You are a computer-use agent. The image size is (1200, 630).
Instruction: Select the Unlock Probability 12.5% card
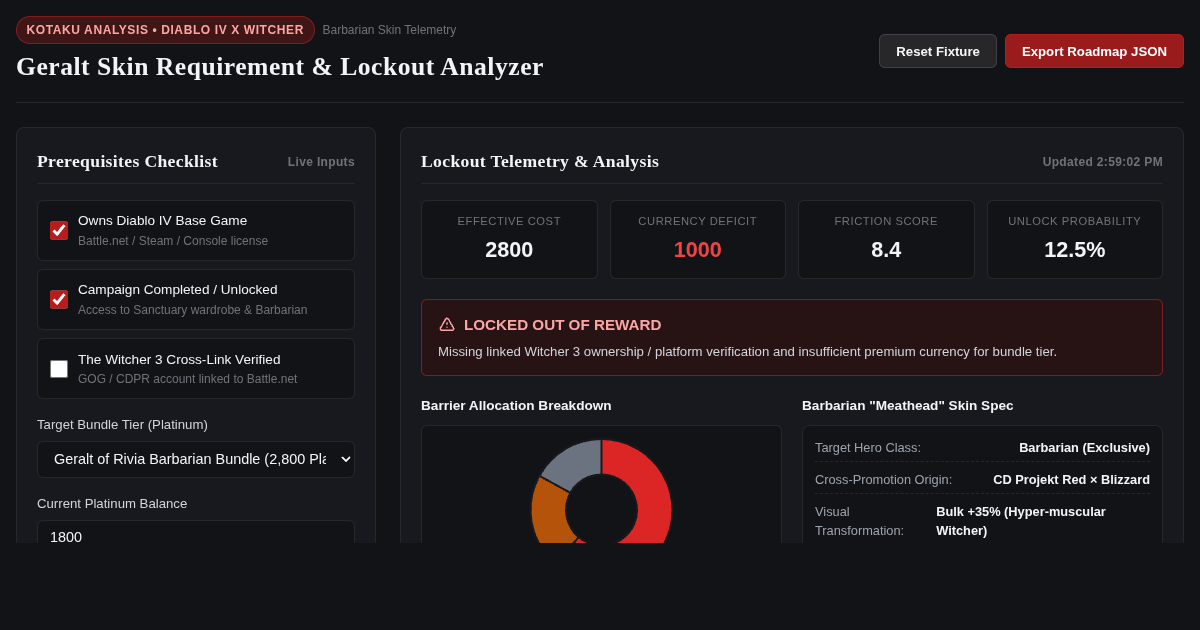(x=1075, y=239)
